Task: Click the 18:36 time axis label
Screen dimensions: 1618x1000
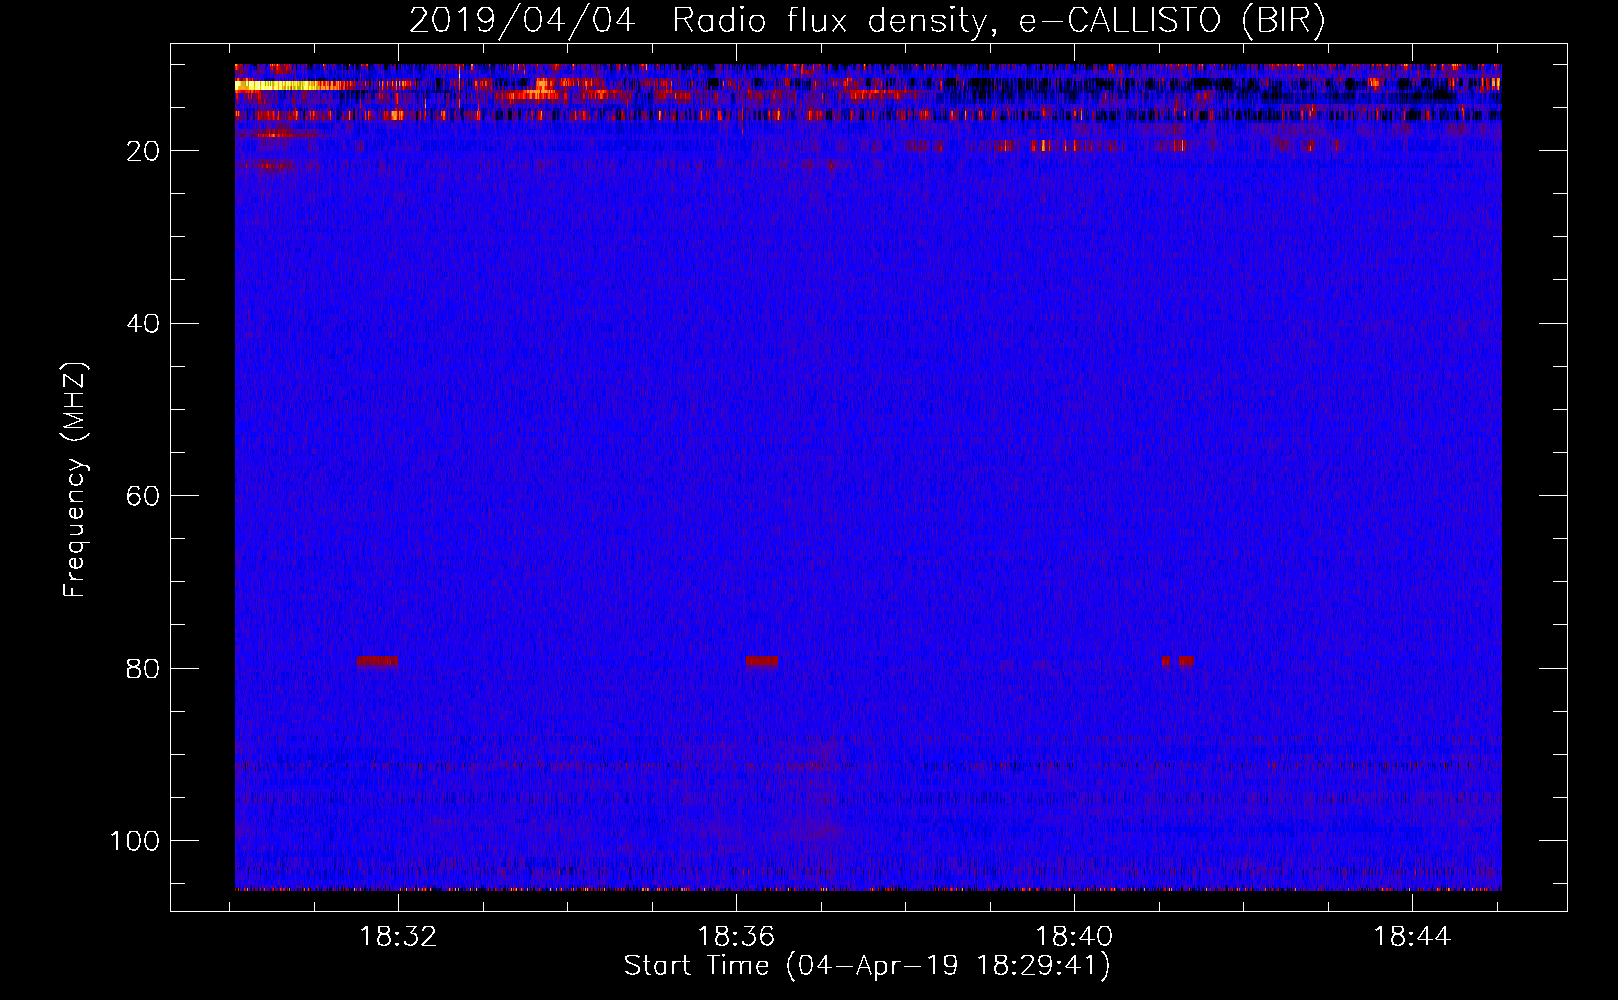Action: click(736, 937)
